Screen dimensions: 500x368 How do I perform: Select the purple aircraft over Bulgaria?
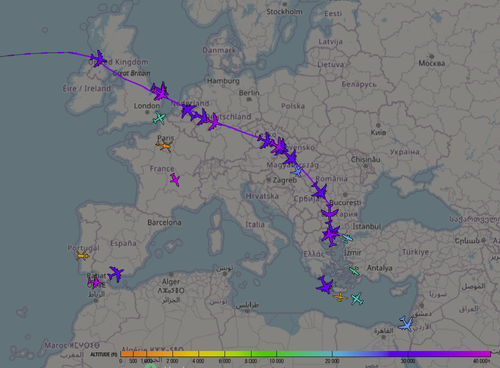tap(330, 213)
